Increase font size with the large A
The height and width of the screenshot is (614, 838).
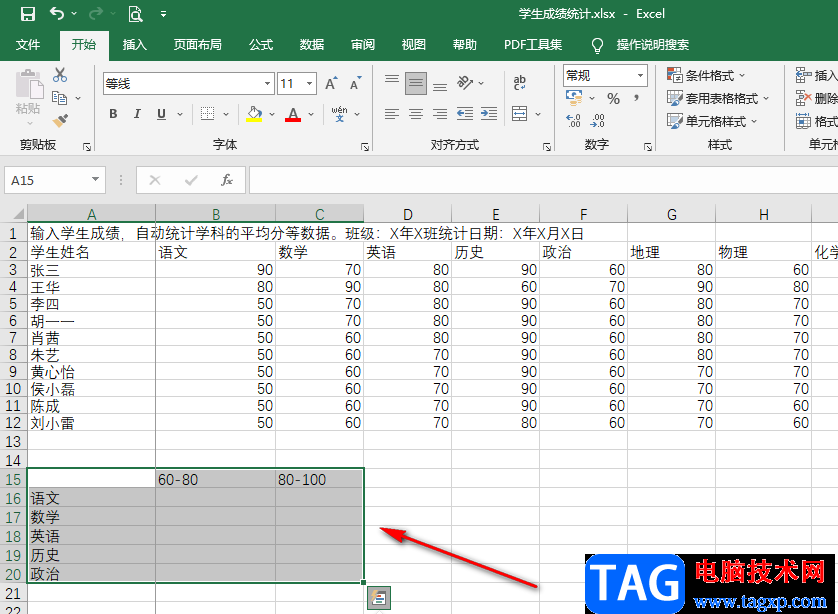pyautogui.click(x=331, y=83)
